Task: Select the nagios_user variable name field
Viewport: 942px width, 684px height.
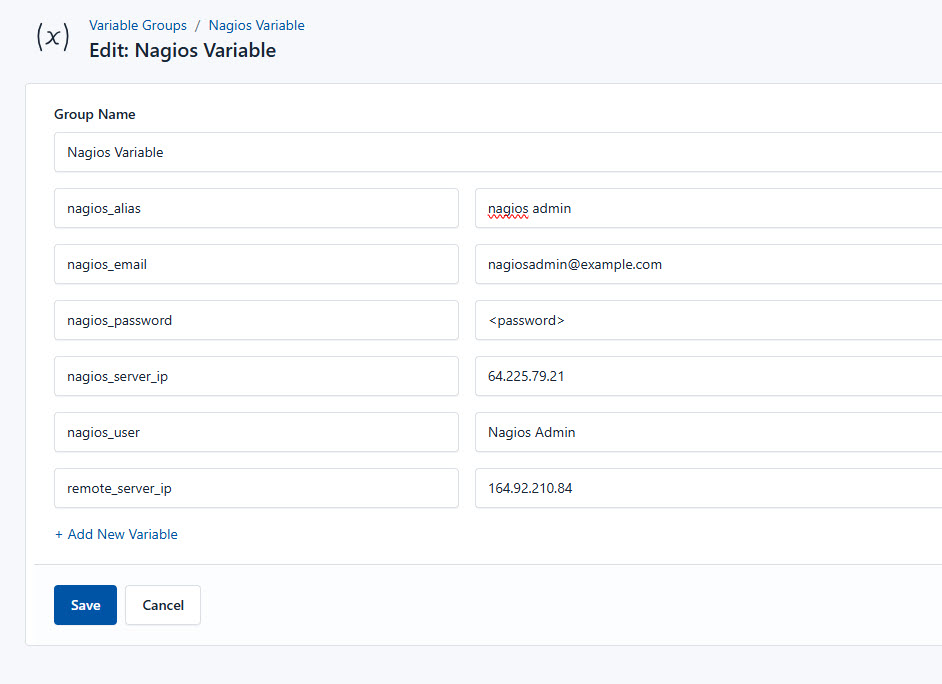Action: click(x=256, y=432)
